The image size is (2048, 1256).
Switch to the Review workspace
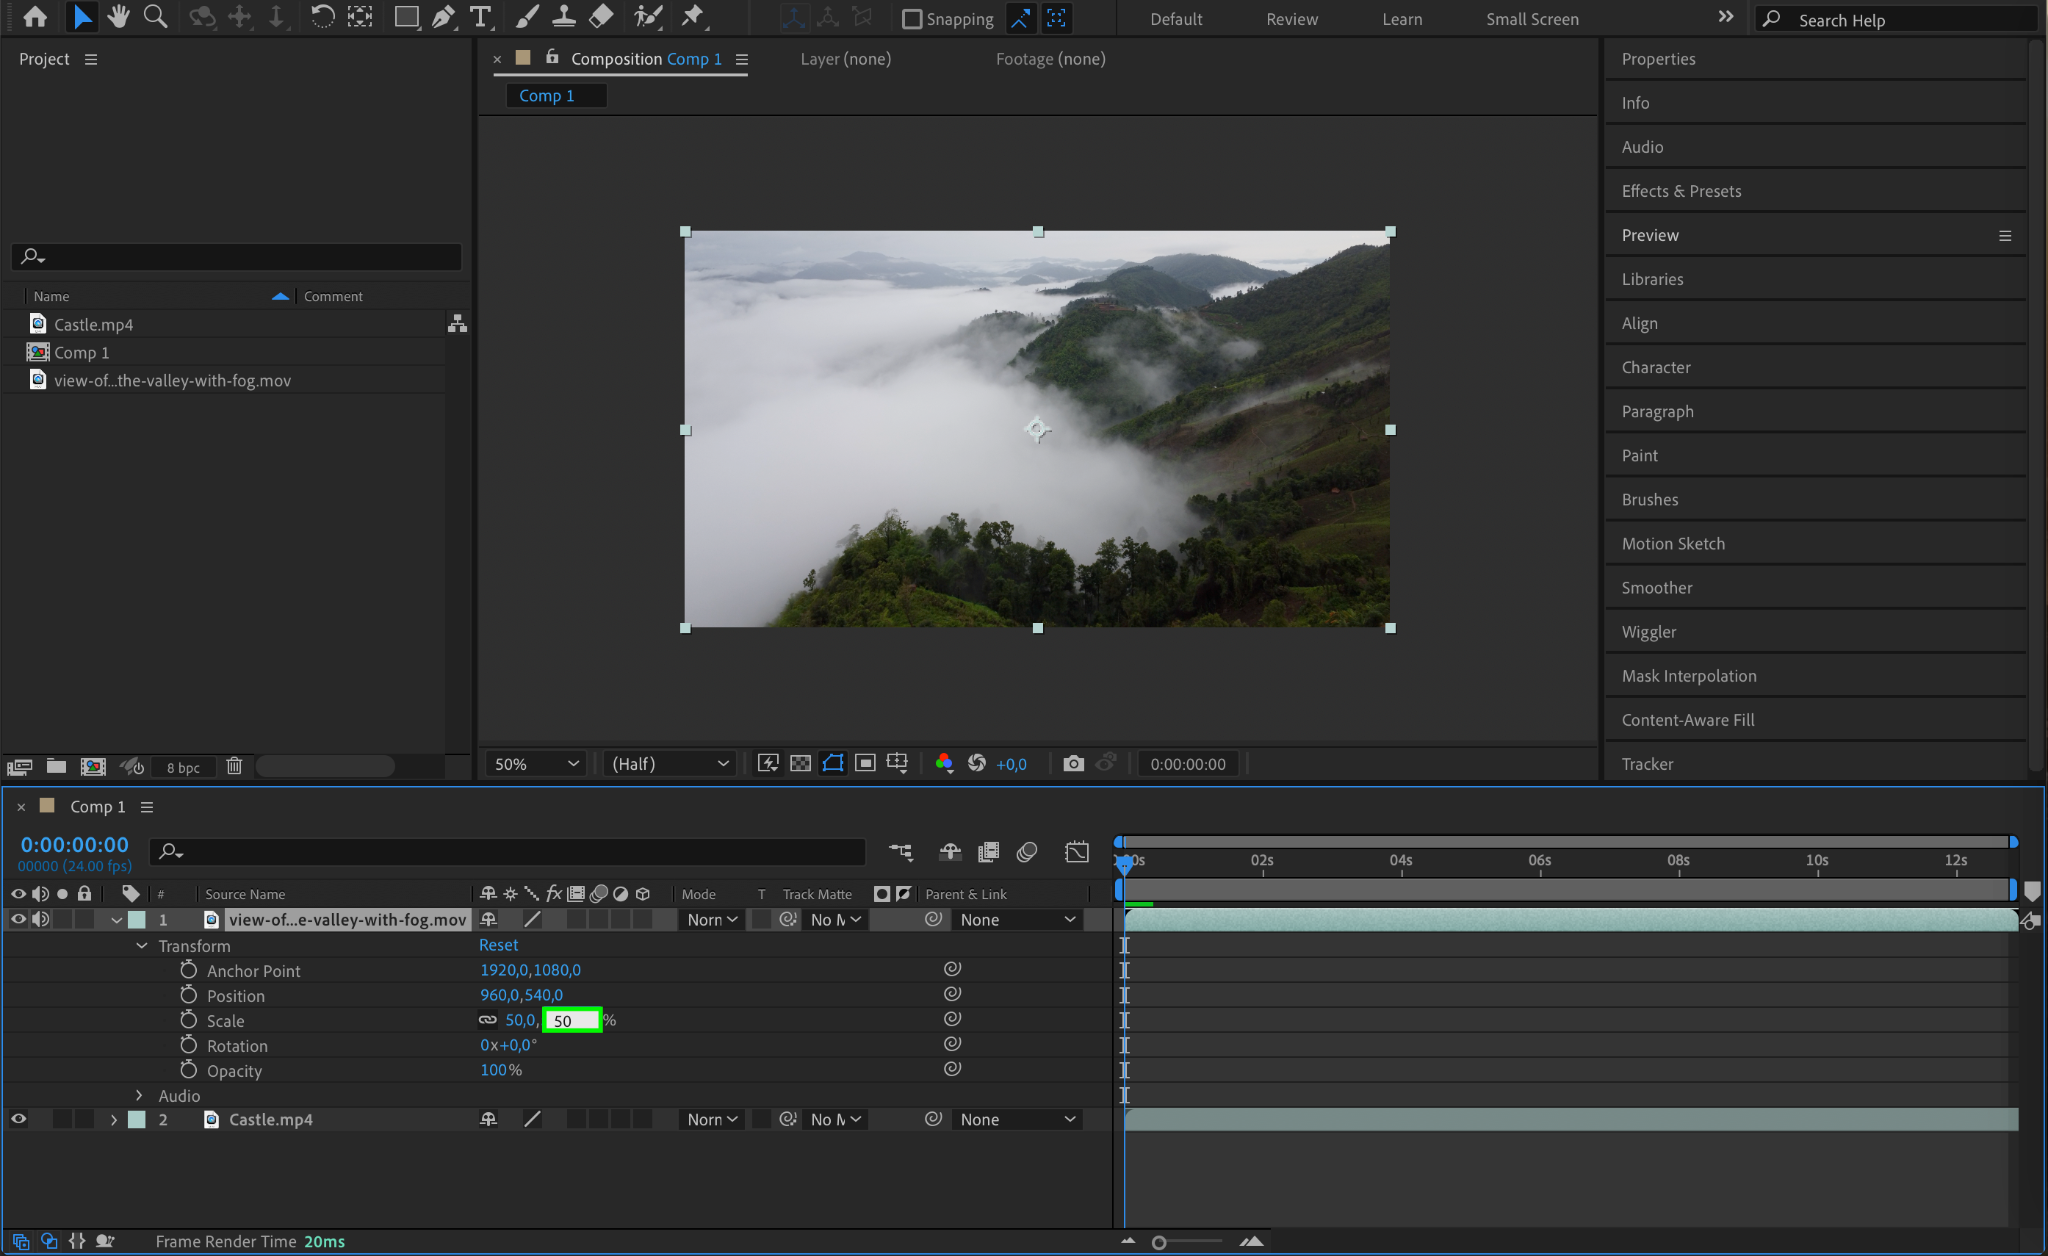[x=1291, y=19]
